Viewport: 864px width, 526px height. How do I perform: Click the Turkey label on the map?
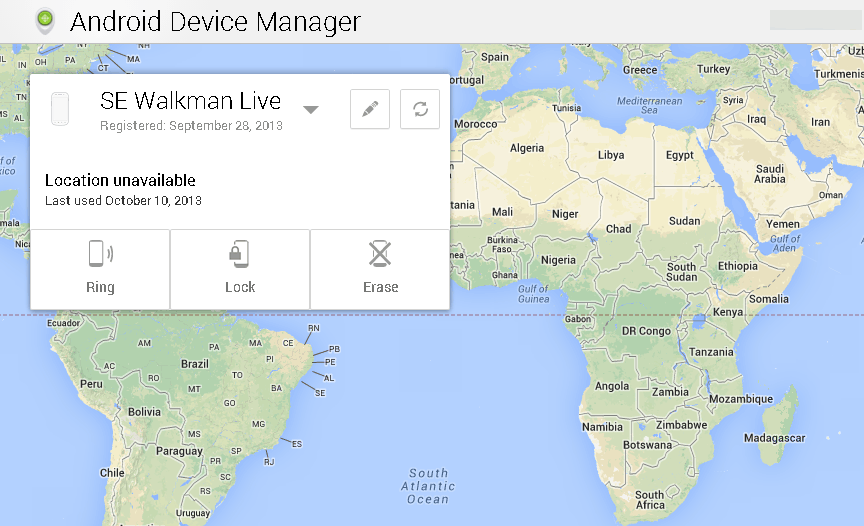[714, 69]
